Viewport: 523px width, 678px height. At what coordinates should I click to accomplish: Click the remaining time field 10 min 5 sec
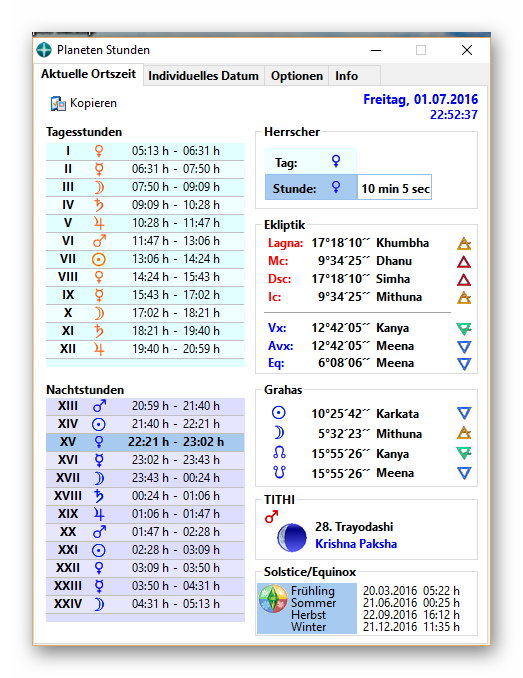pyautogui.click(x=394, y=187)
